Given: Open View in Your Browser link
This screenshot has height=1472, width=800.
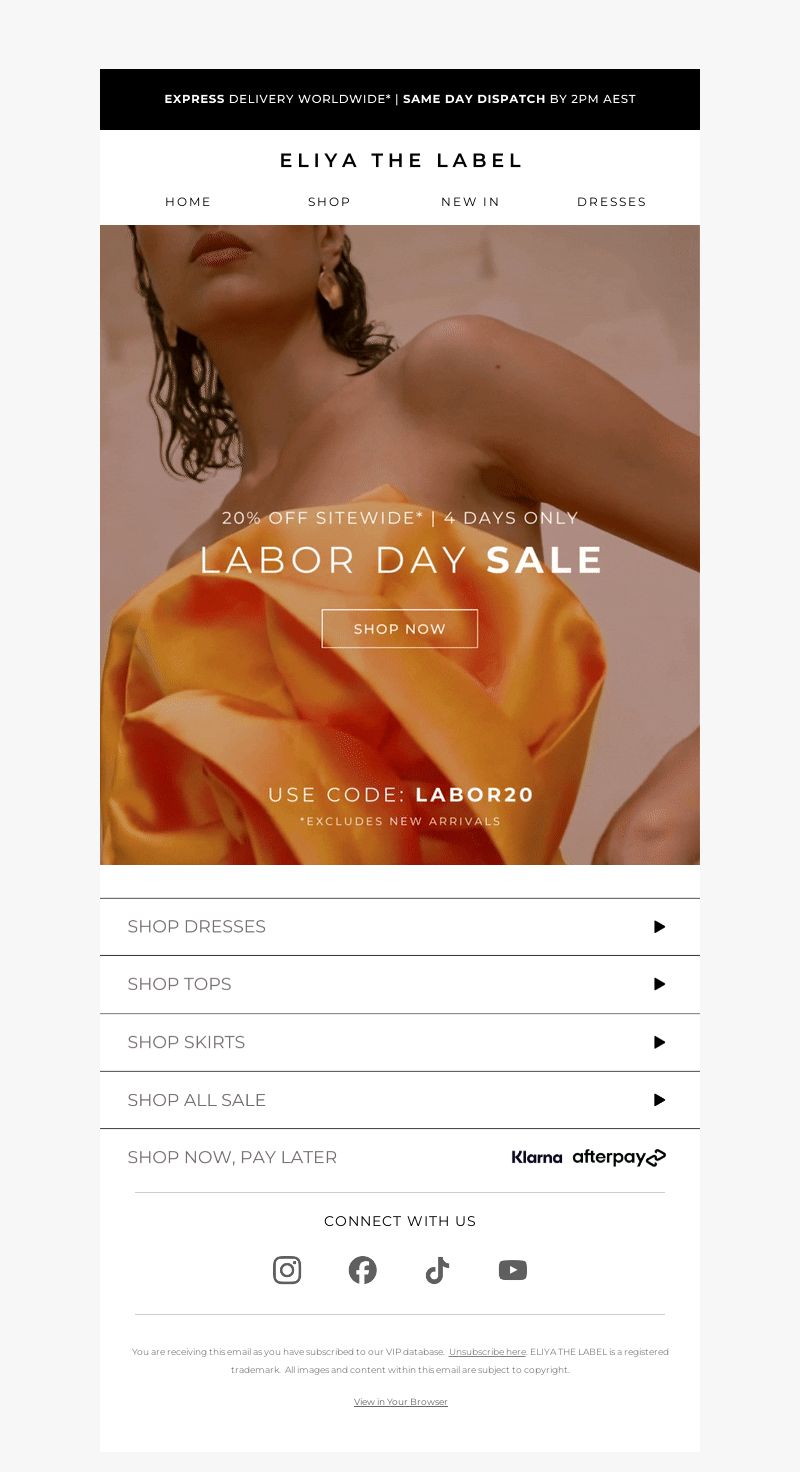Looking at the screenshot, I should pyautogui.click(x=400, y=1402).
